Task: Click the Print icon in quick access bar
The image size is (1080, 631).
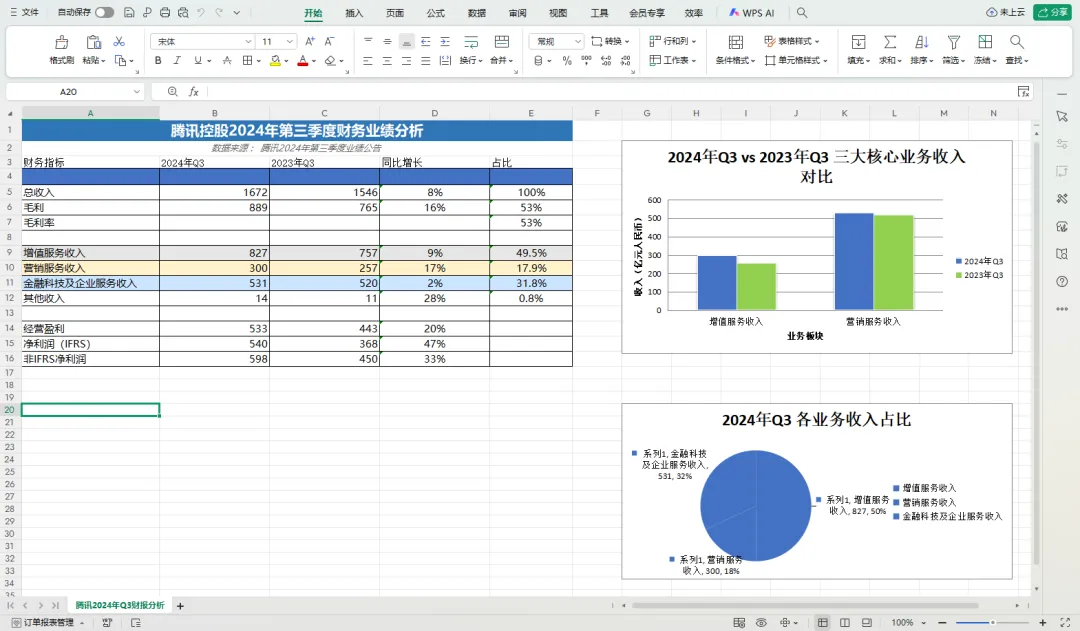Action: 164,13
